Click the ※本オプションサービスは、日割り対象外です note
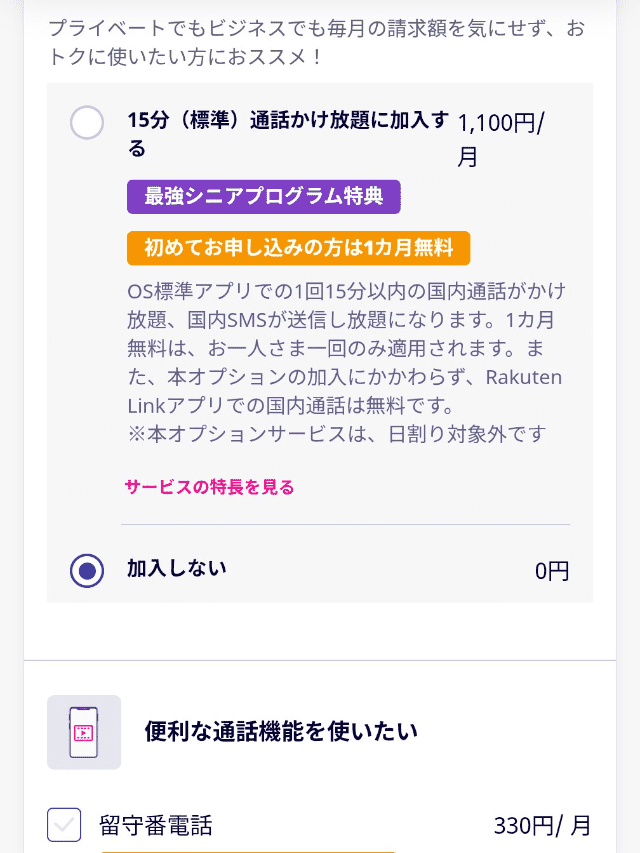Image resolution: width=640 pixels, height=853 pixels. click(x=337, y=434)
